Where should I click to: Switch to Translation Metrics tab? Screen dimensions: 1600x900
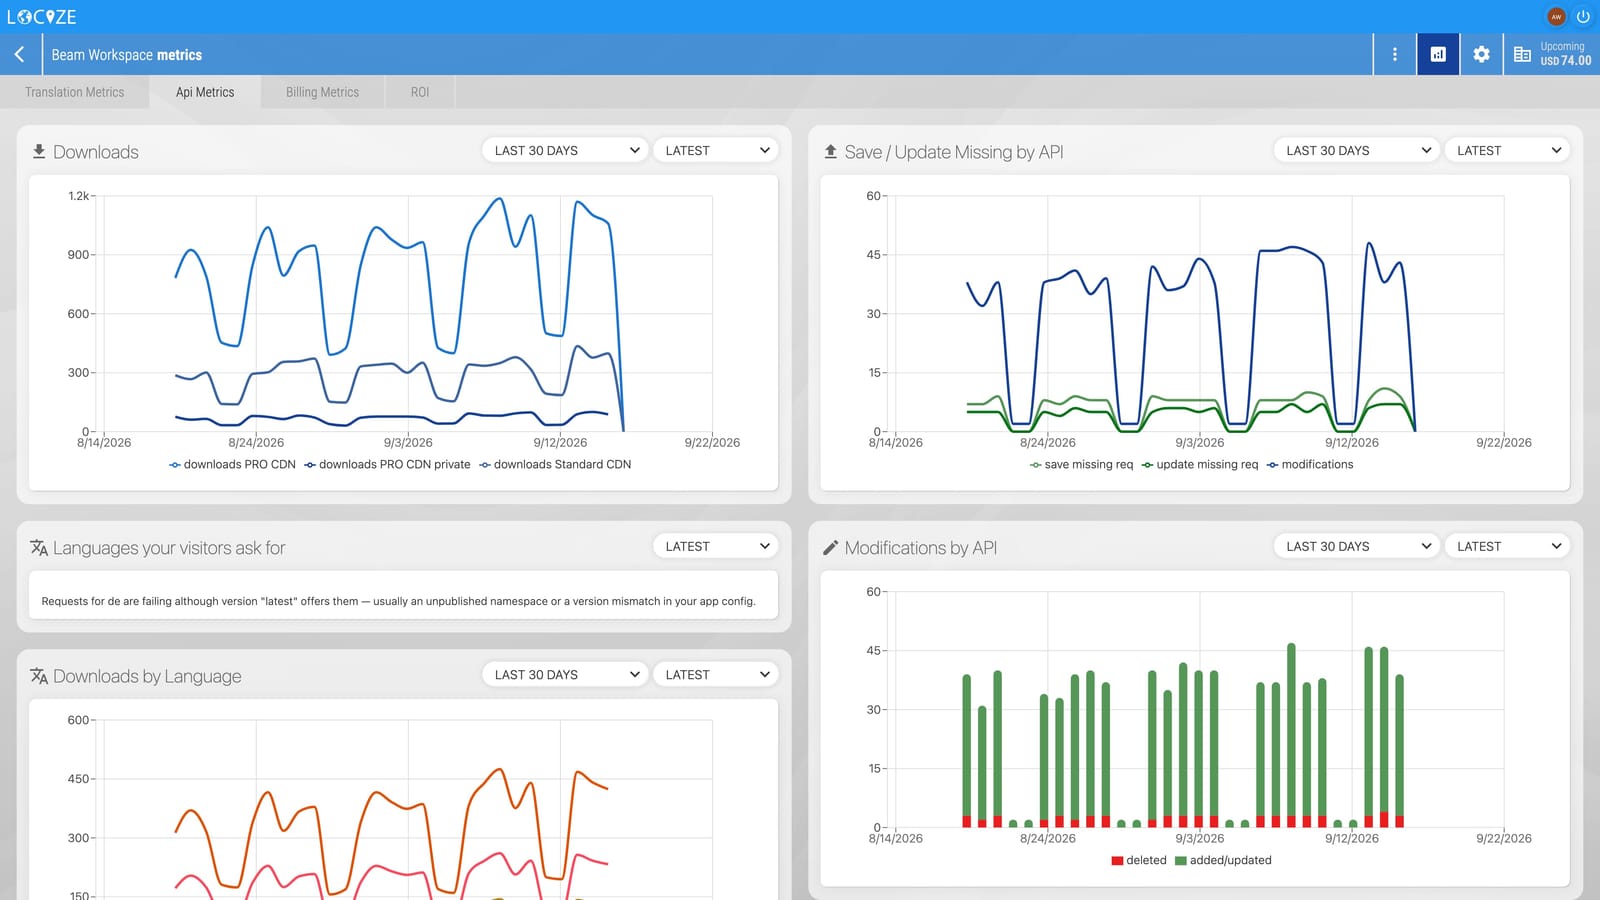pyautogui.click(x=75, y=92)
